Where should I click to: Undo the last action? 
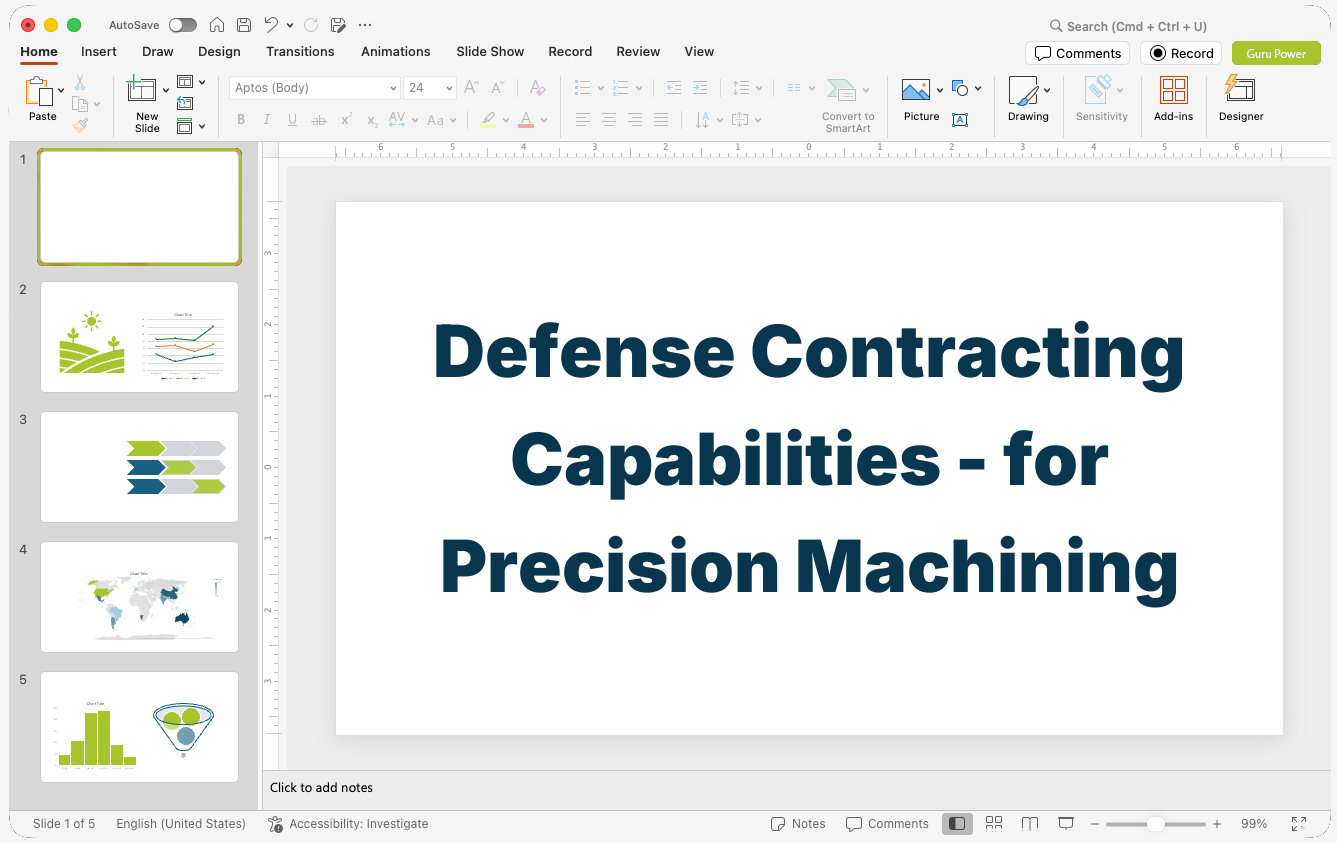[271, 25]
